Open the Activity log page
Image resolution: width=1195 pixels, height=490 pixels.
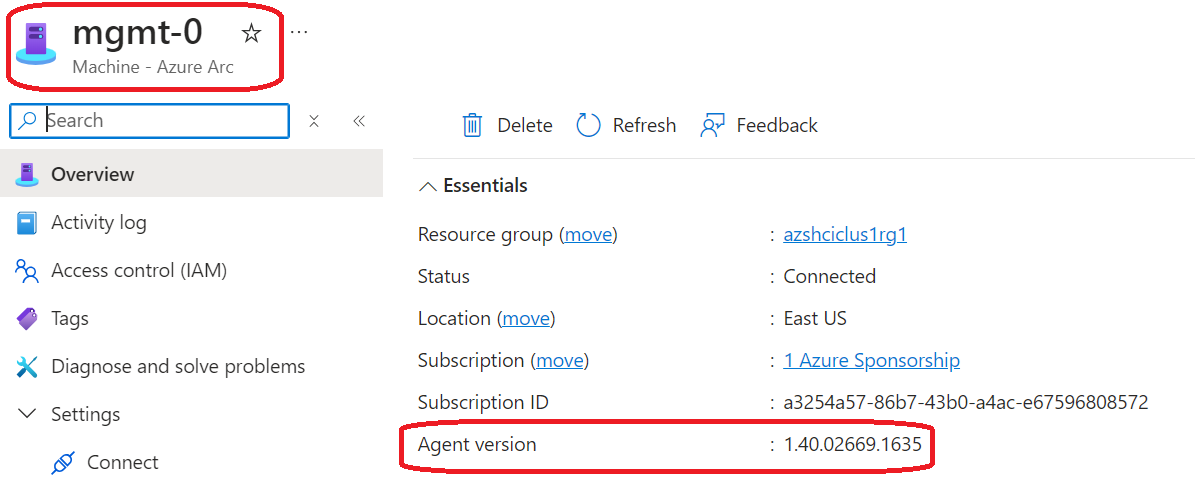[x=98, y=222]
